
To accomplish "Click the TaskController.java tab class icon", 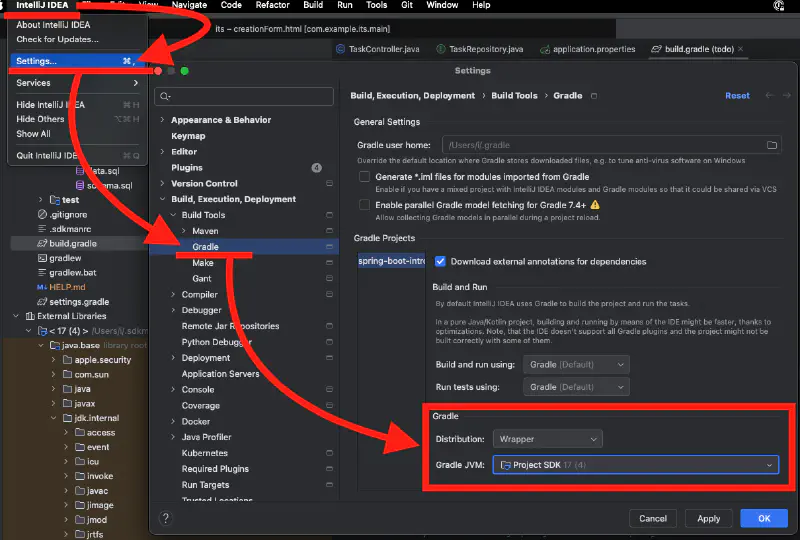I will tap(341, 49).
